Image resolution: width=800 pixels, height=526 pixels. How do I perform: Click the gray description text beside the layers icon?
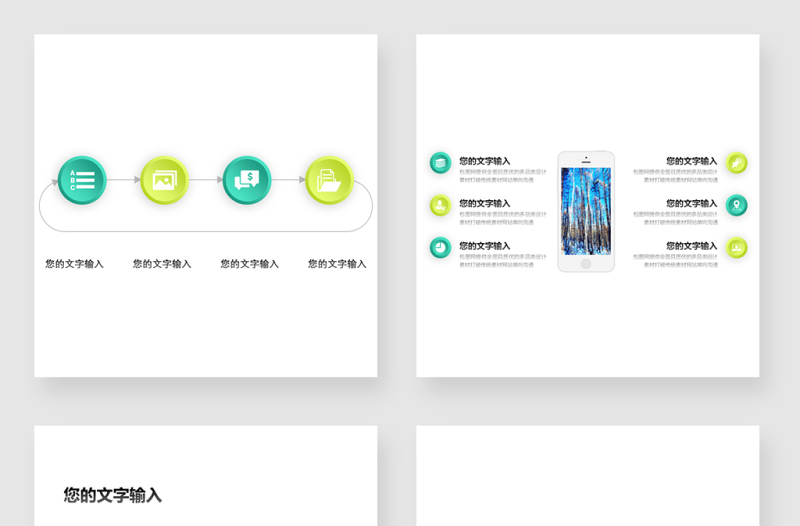503,176
